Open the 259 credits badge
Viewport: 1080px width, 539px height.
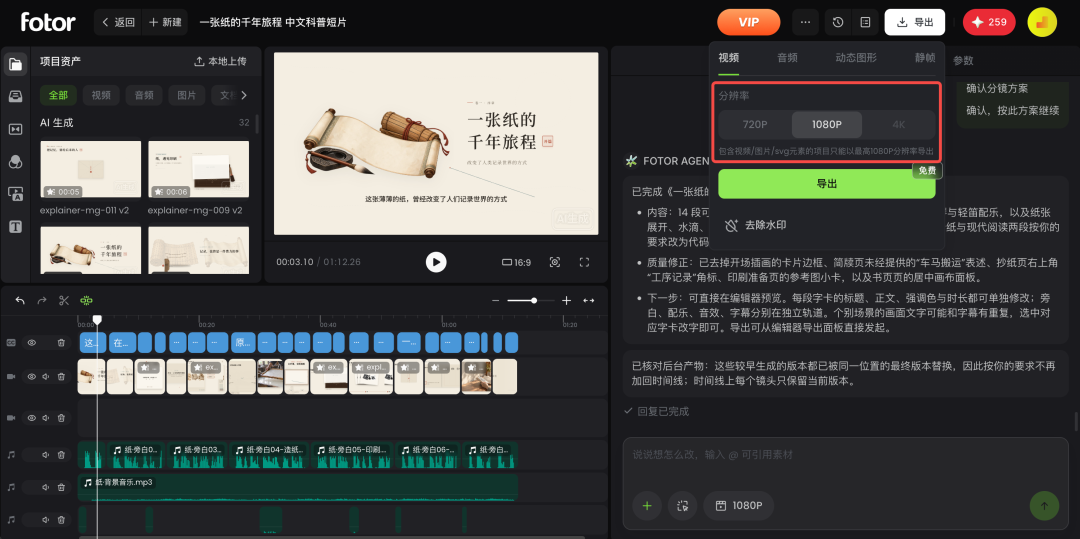click(x=989, y=22)
